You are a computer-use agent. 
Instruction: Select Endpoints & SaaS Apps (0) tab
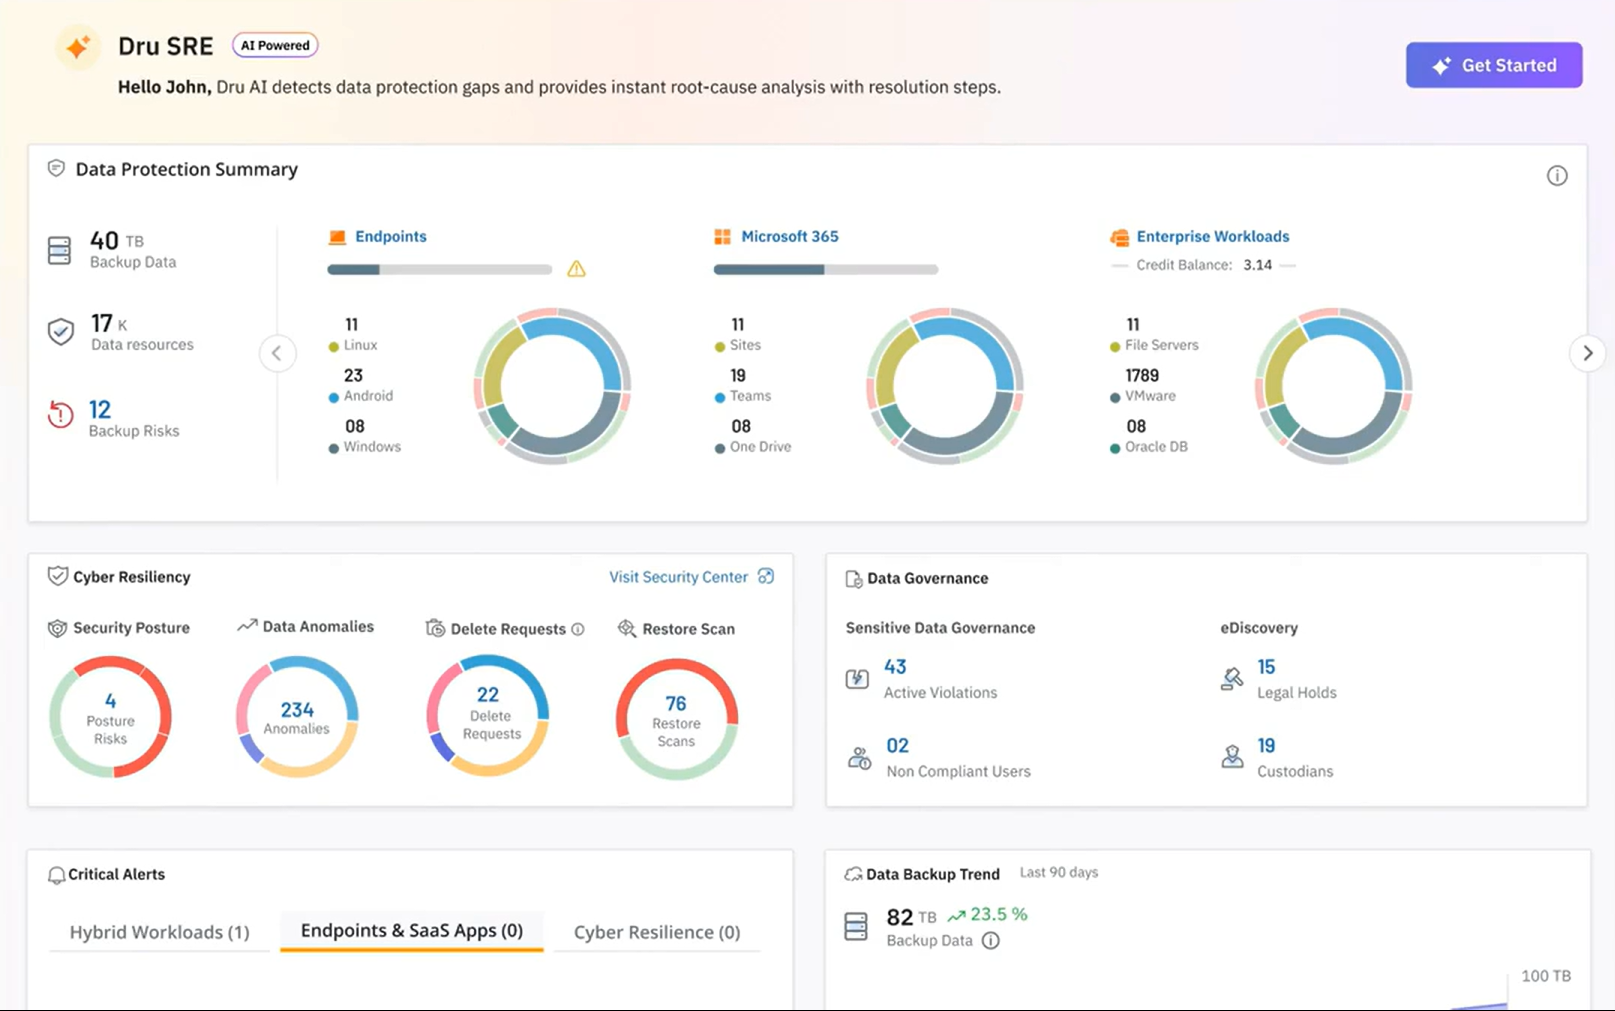[x=412, y=931]
